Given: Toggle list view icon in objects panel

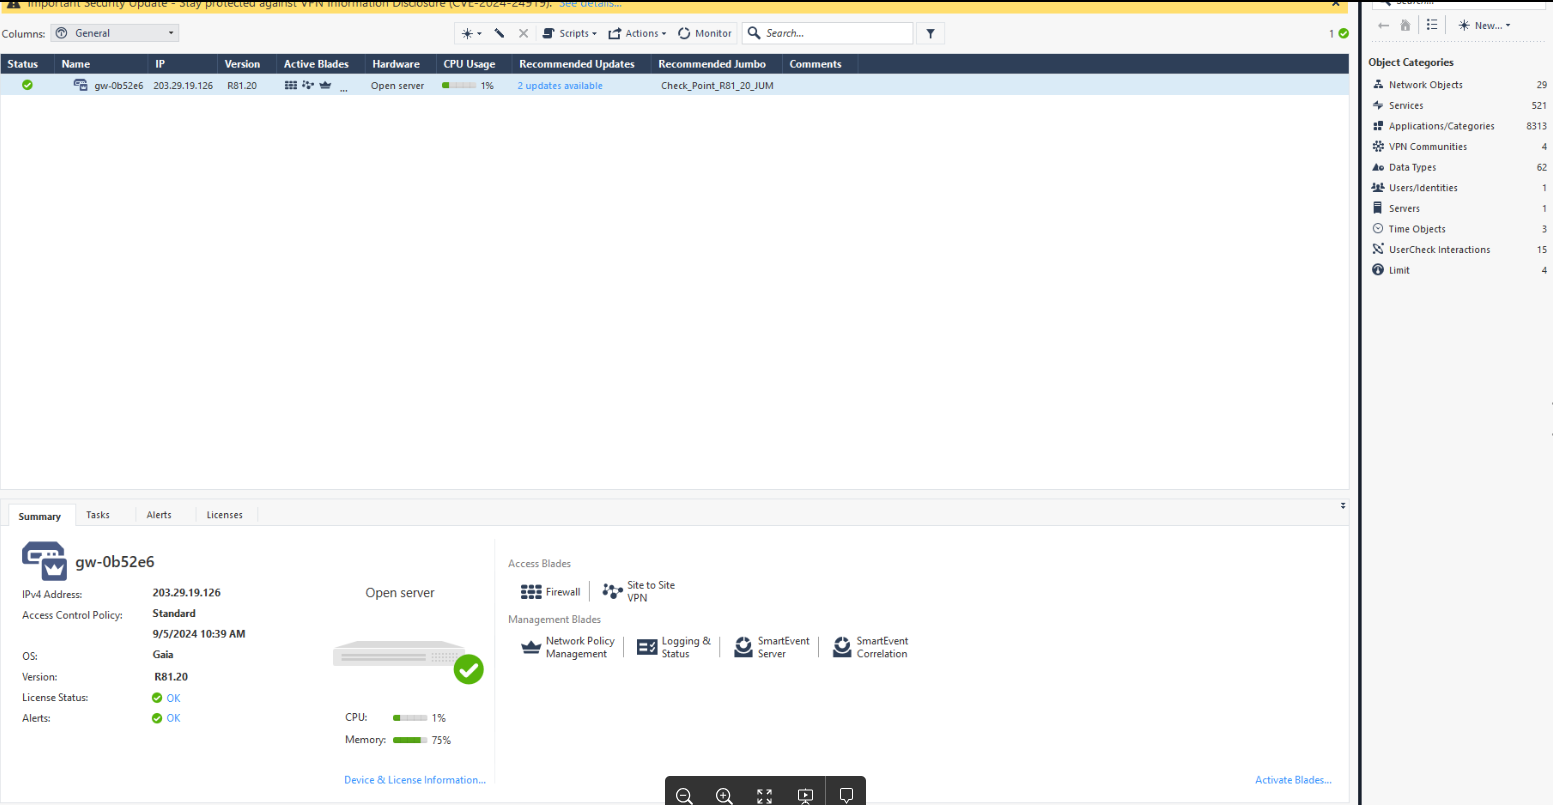Looking at the screenshot, I should (1432, 25).
